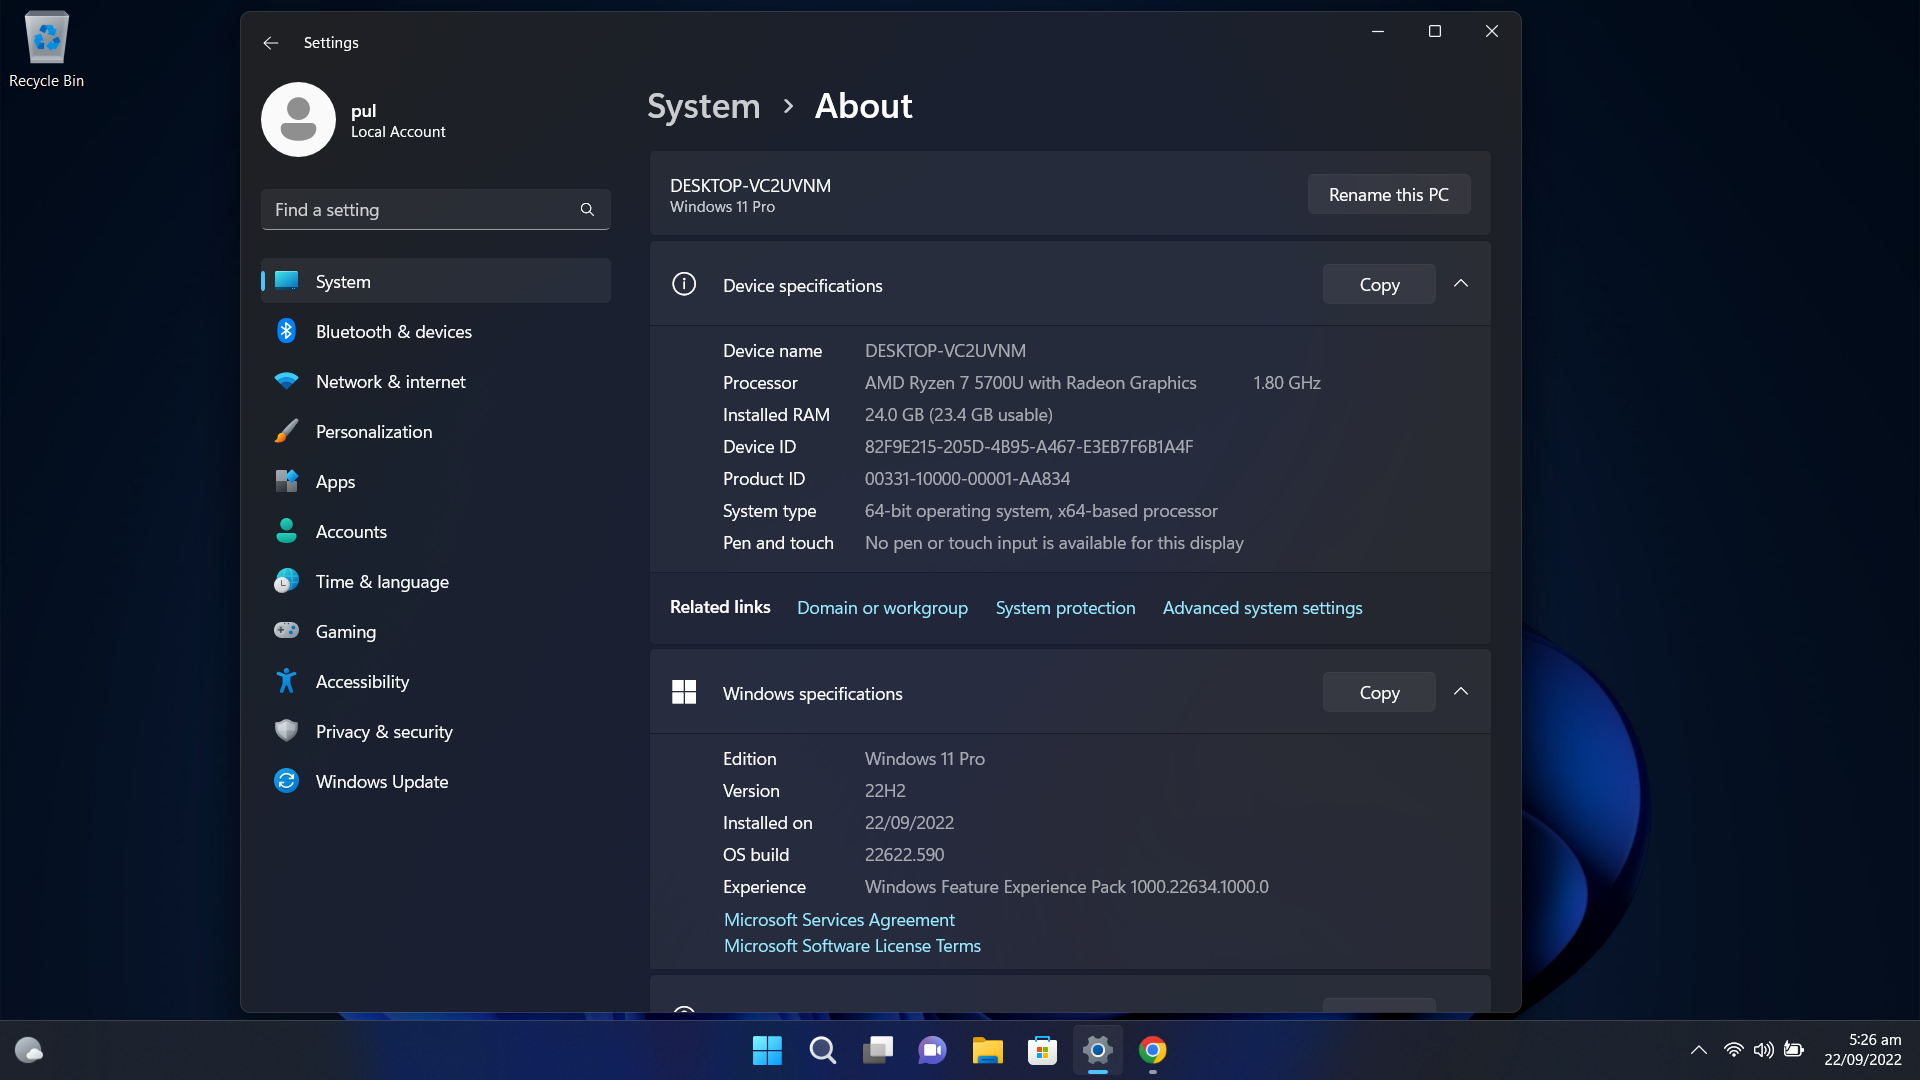Open System protection link
The image size is (1920, 1080).
pos(1065,608)
